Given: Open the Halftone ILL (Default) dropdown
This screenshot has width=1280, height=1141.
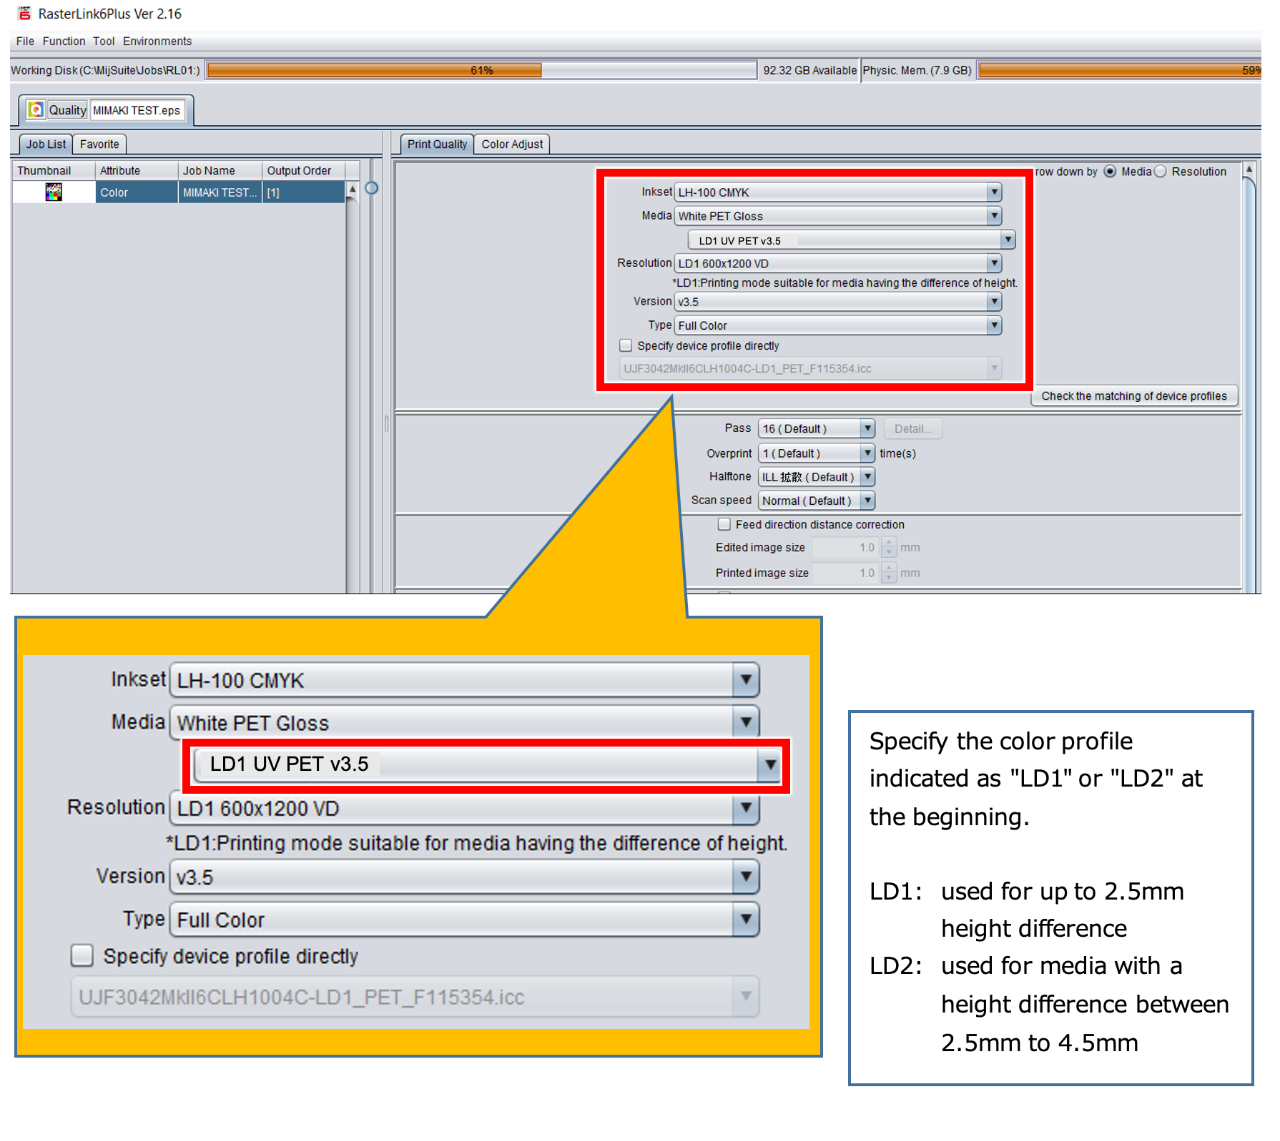Looking at the screenshot, I should (x=816, y=477).
